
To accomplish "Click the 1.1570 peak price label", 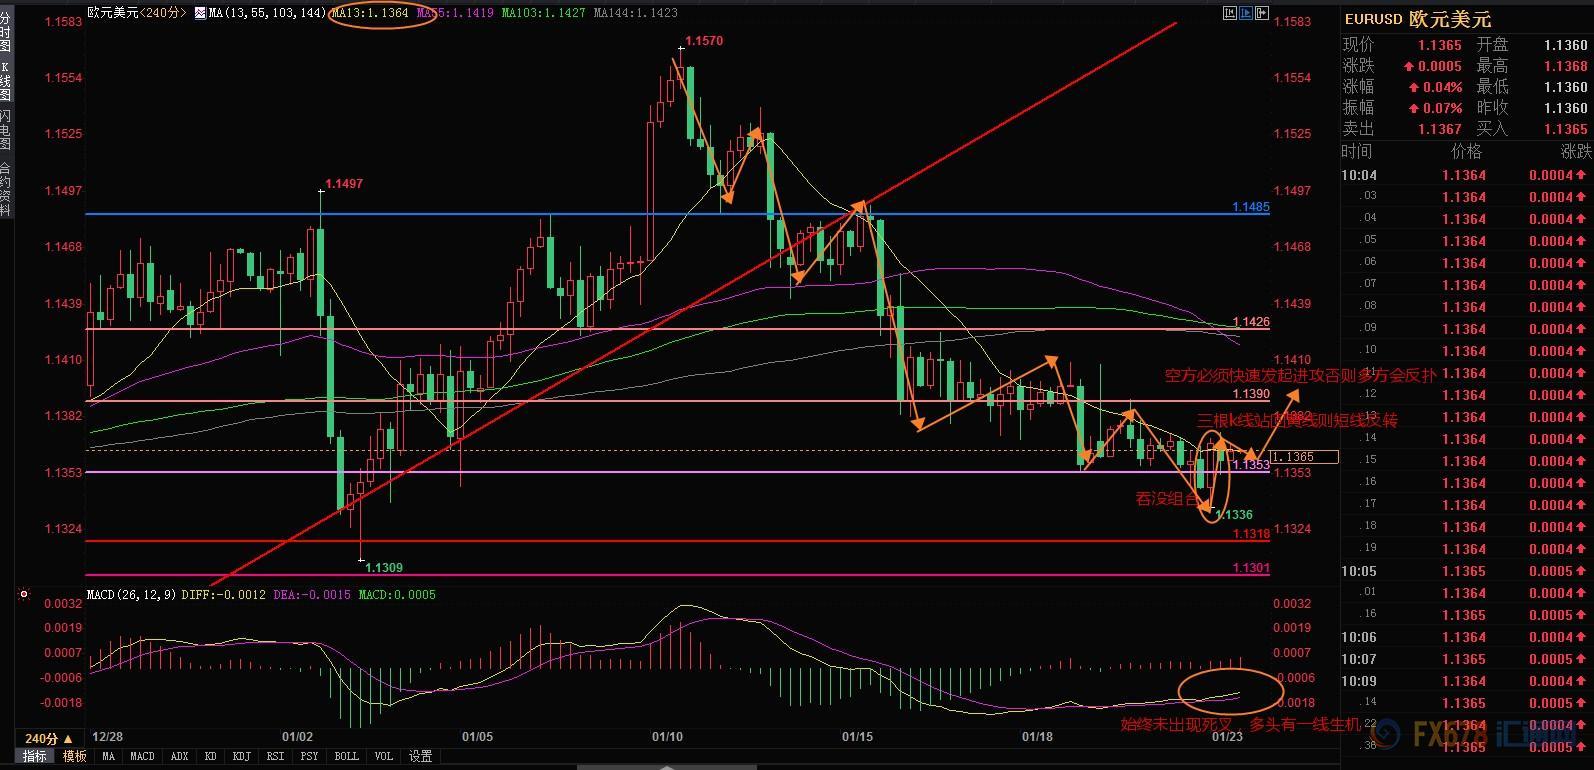I will coord(704,41).
